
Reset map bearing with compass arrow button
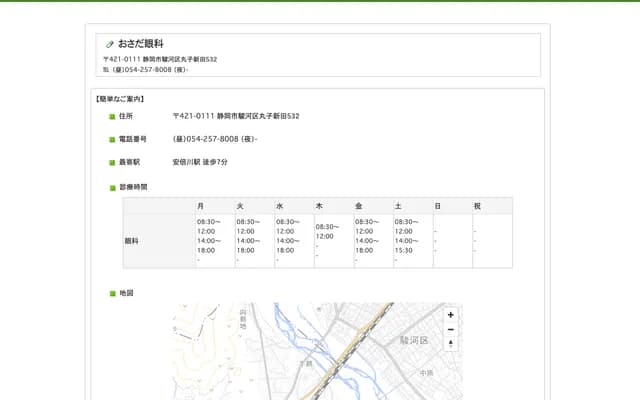[x=450, y=344]
